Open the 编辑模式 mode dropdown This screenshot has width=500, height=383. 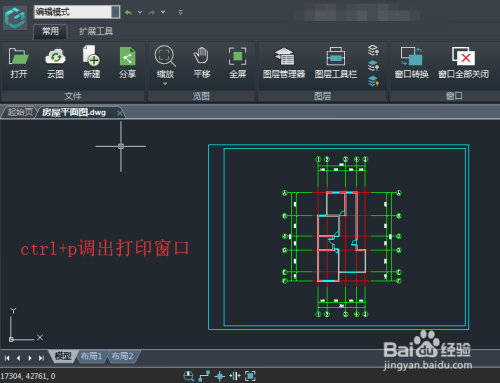coord(115,12)
